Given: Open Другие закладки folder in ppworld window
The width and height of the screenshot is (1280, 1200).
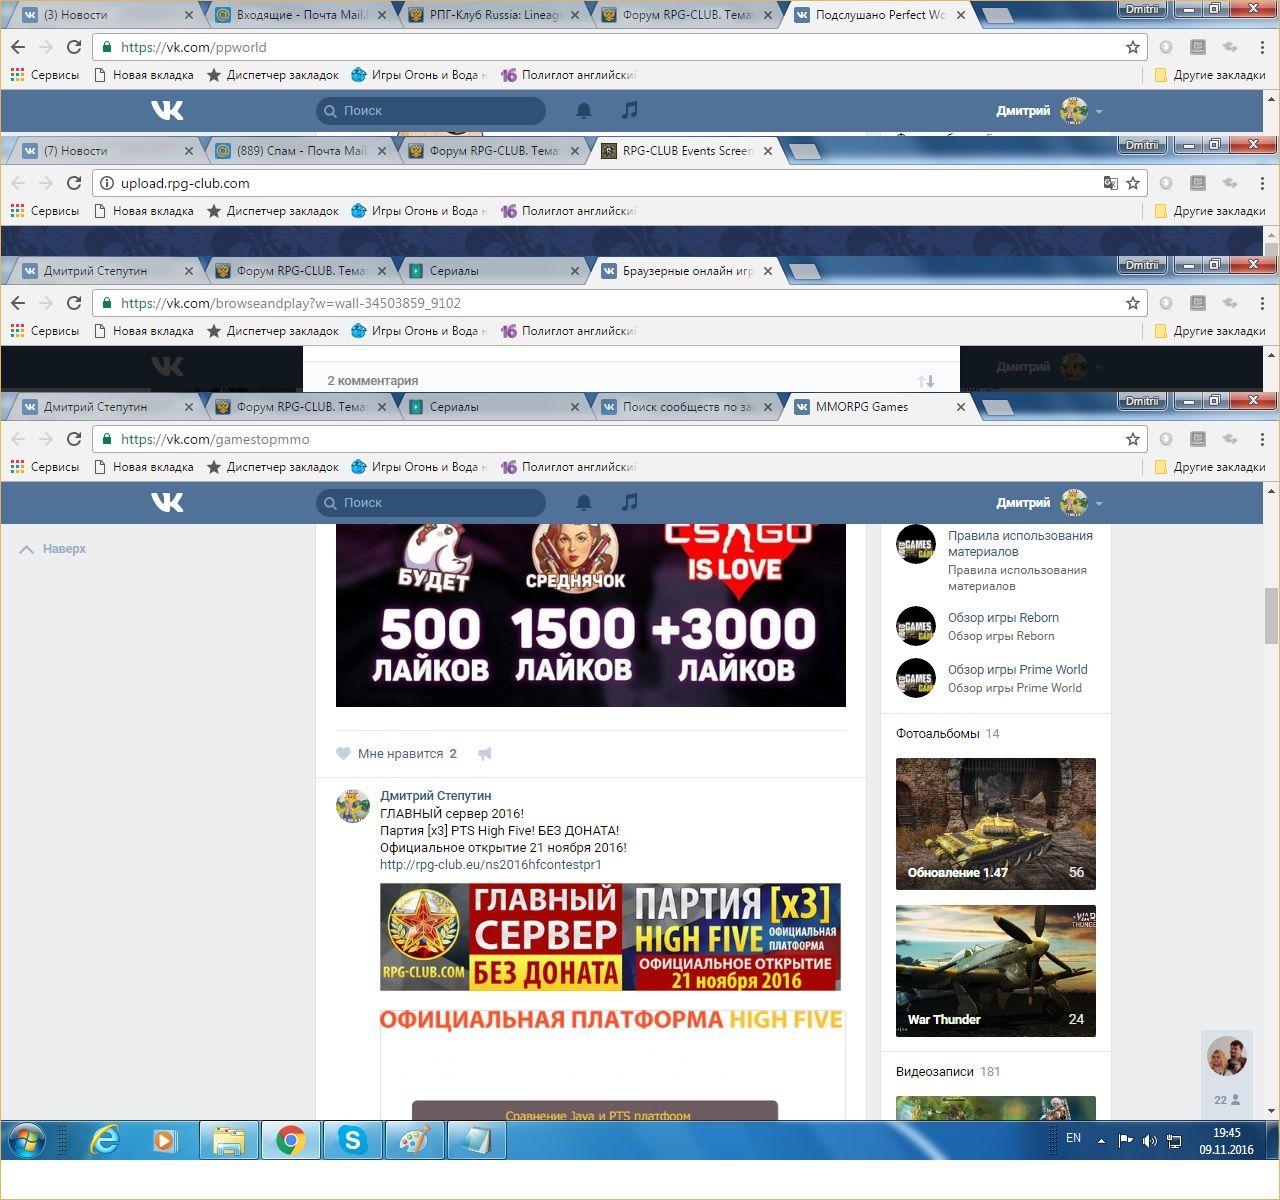Looking at the screenshot, I should (1210, 75).
